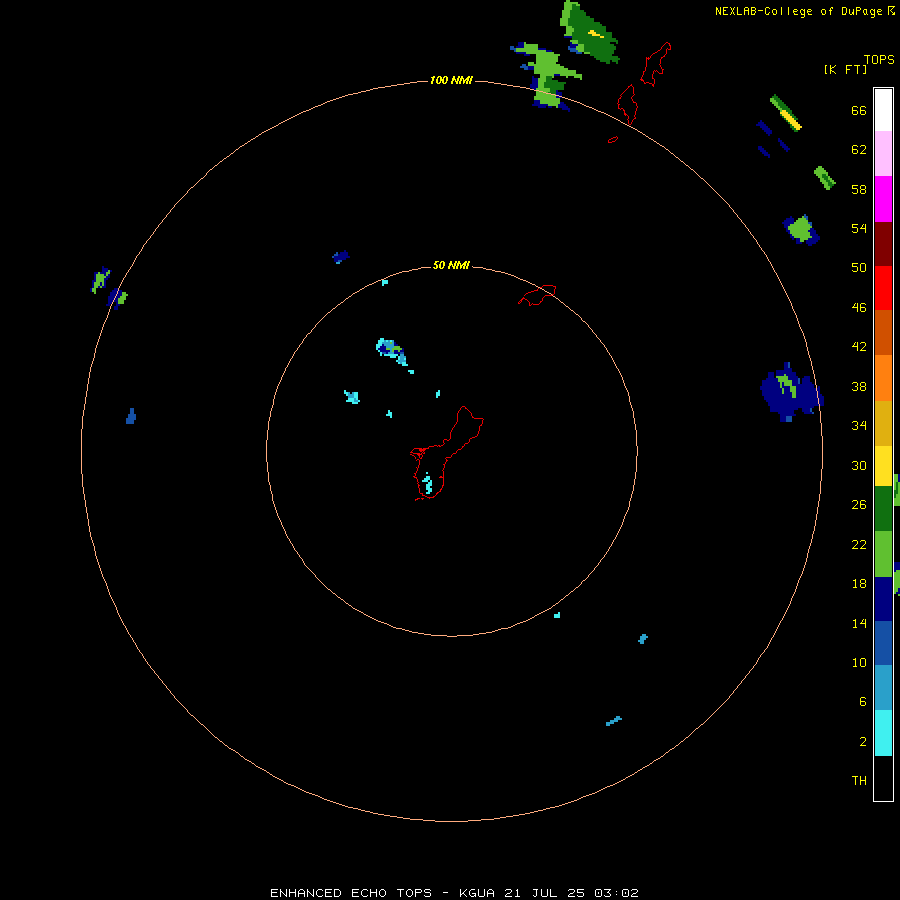Click the '46' legend value
Screen dimensions: 900x900
click(859, 308)
